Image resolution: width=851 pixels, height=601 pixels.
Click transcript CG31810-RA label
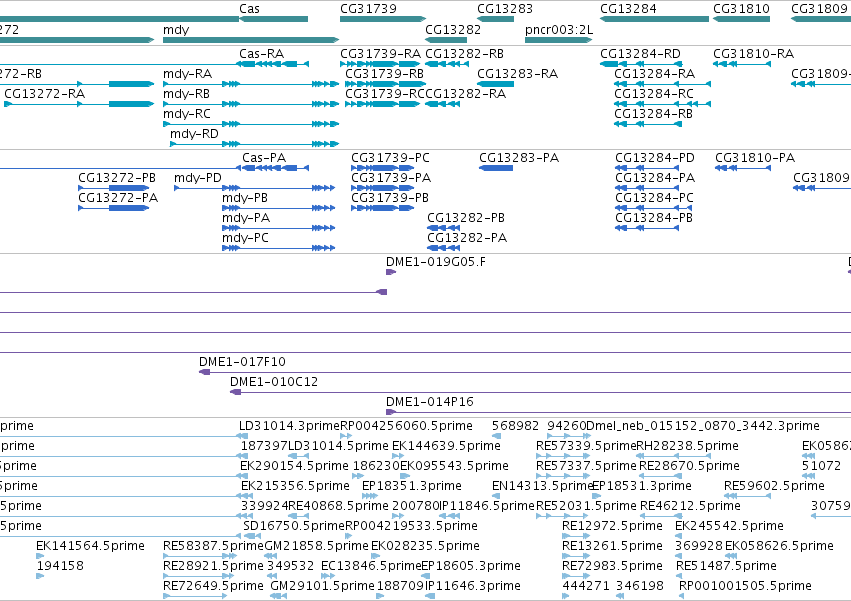tap(753, 54)
